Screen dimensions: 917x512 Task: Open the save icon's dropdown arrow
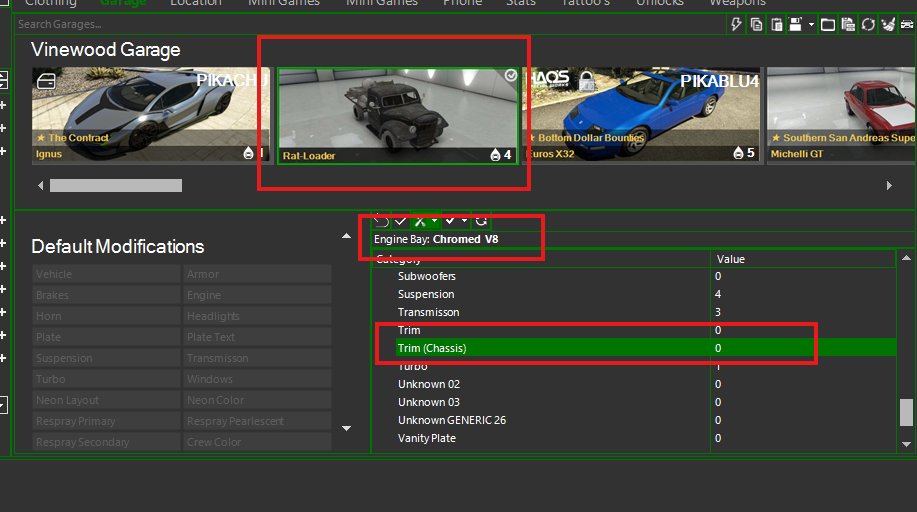pyautogui.click(x=811, y=25)
